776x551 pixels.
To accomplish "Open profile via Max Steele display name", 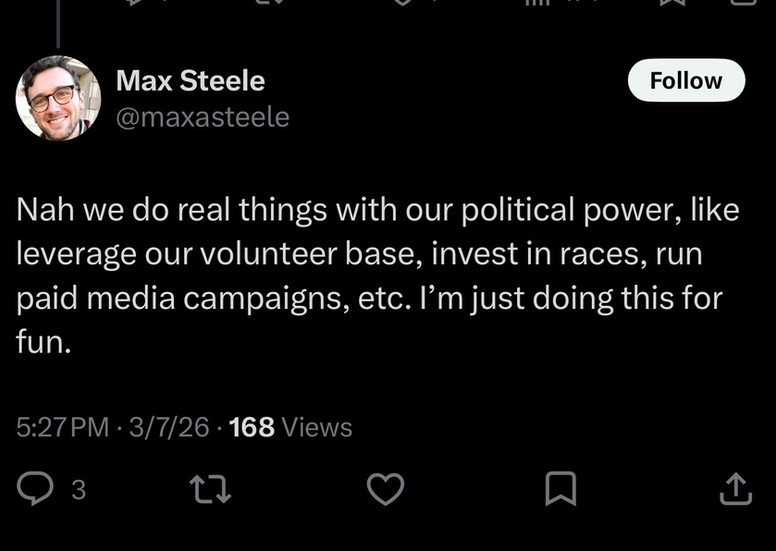I will click(191, 80).
